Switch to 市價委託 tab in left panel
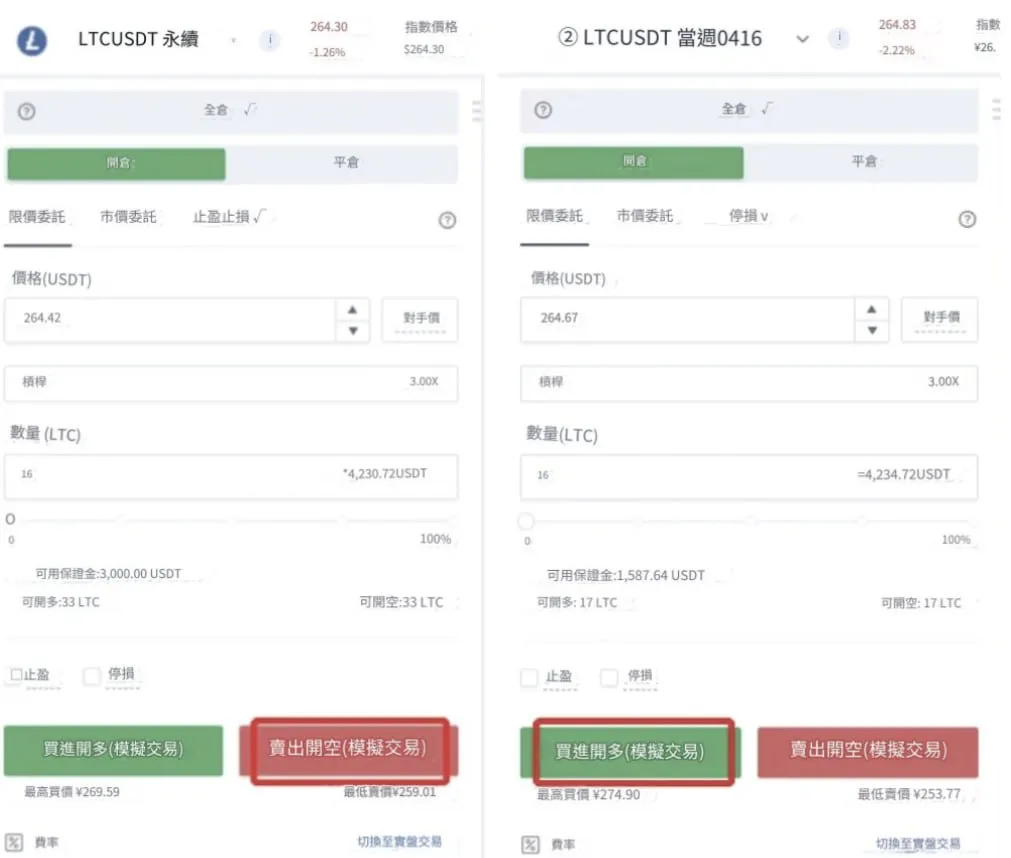 (x=128, y=216)
